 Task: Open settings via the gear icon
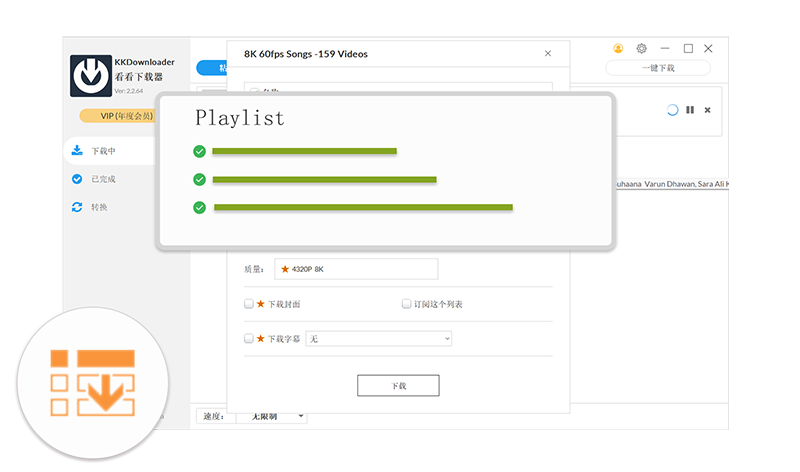[642, 48]
